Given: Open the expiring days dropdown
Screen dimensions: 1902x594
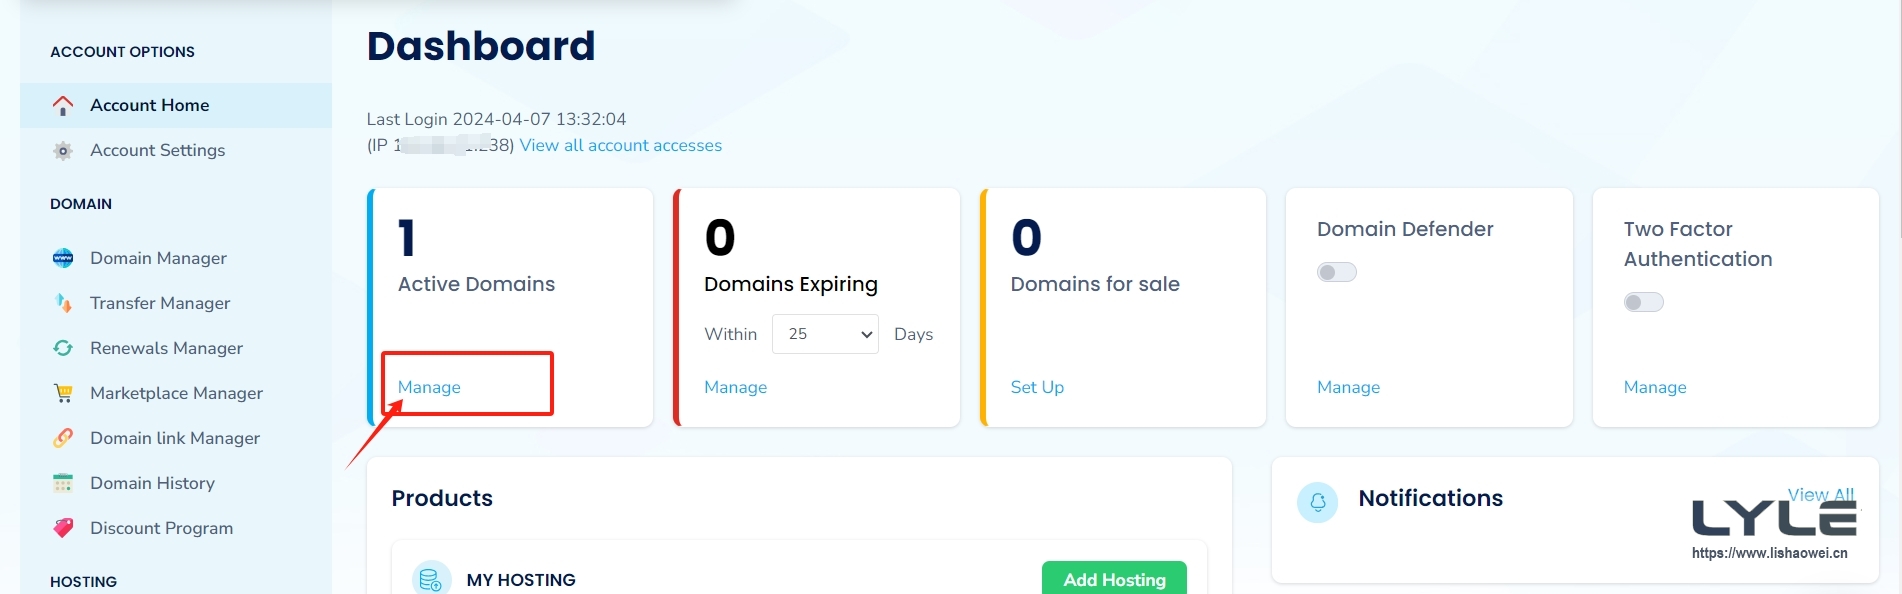Looking at the screenshot, I should click(825, 334).
